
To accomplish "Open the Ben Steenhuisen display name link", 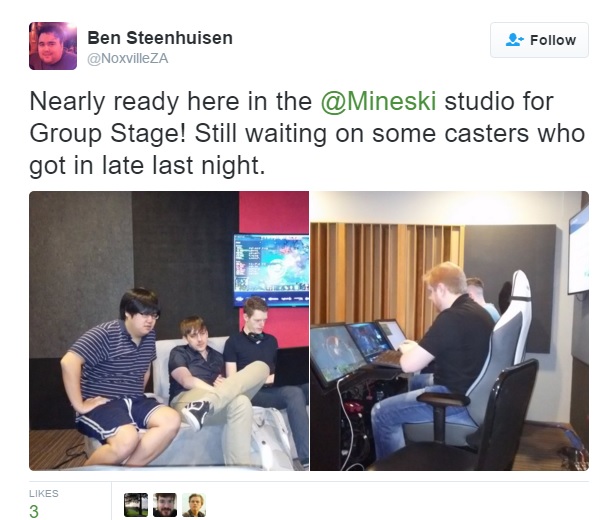I will (160, 38).
